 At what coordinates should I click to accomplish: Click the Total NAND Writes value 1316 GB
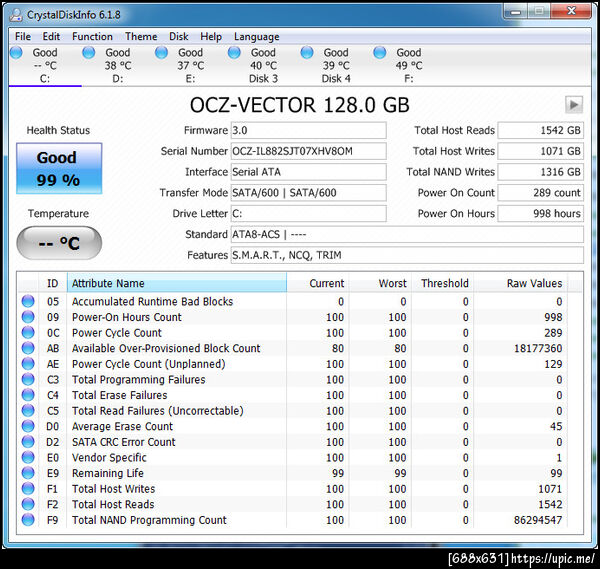[x=540, y=172]
